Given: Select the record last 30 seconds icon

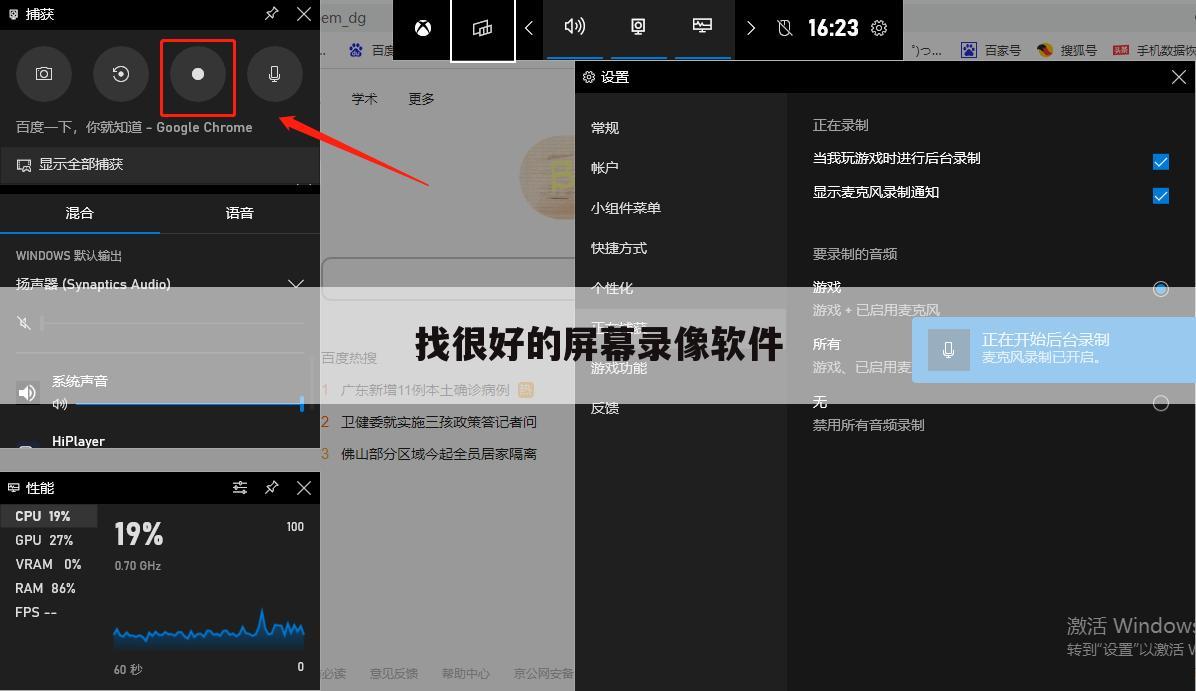Looking at the screenshot, I should (x=121, y=73).
